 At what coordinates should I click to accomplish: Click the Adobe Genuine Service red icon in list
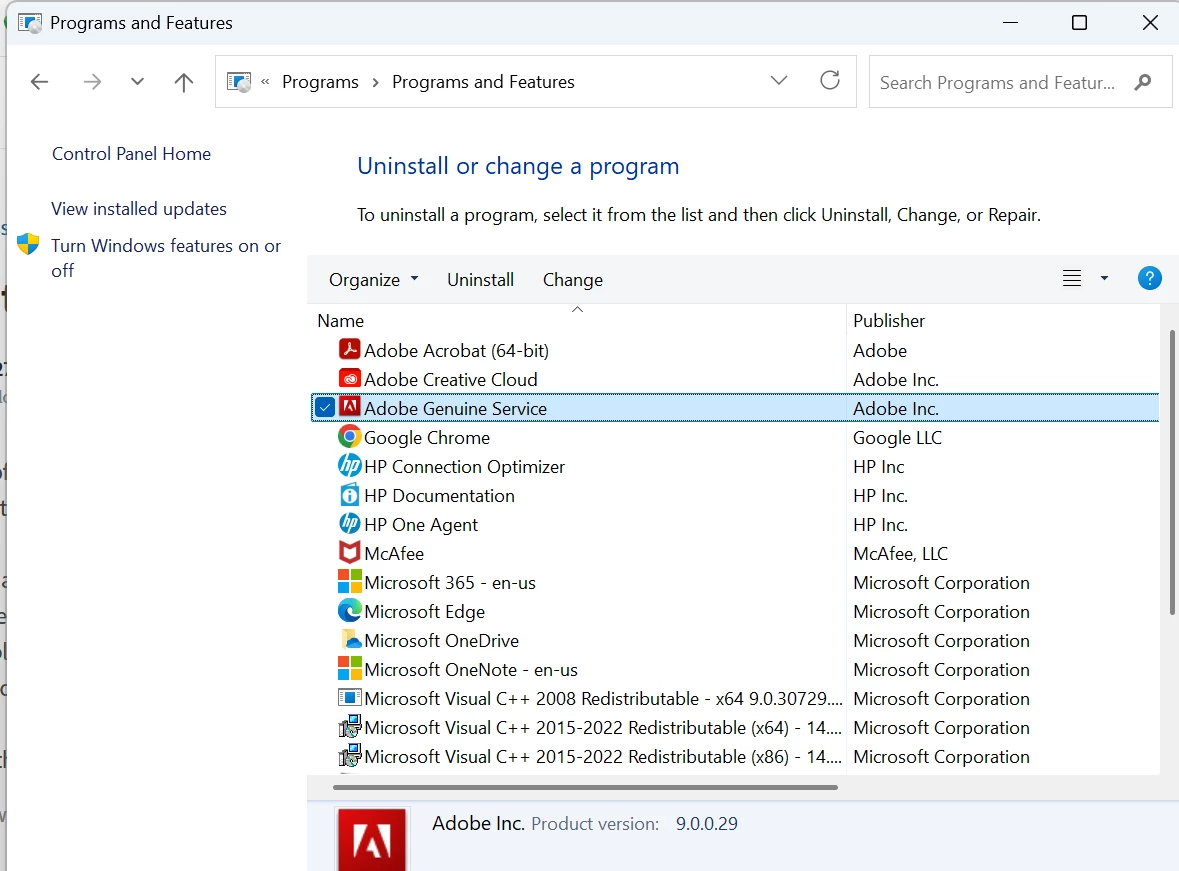coord(349,408)
